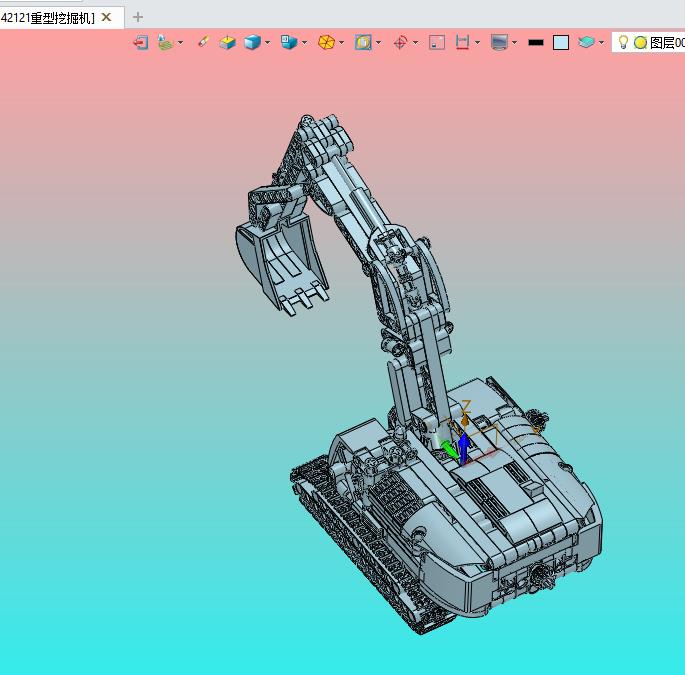Click the red exit arrow toolbar icon
The height and width of the screenshot is (675, 685).
point(141,43)
